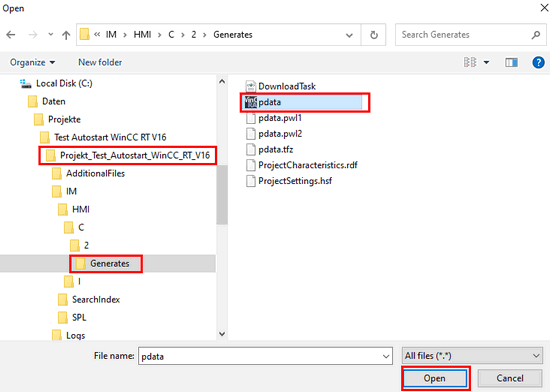
Task: Click the pdata.tfz file icon
Action: (250, 149)
